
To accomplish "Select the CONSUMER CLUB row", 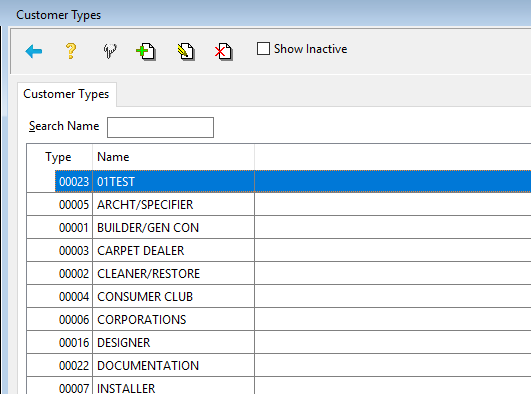I will (x=279, y=296).
